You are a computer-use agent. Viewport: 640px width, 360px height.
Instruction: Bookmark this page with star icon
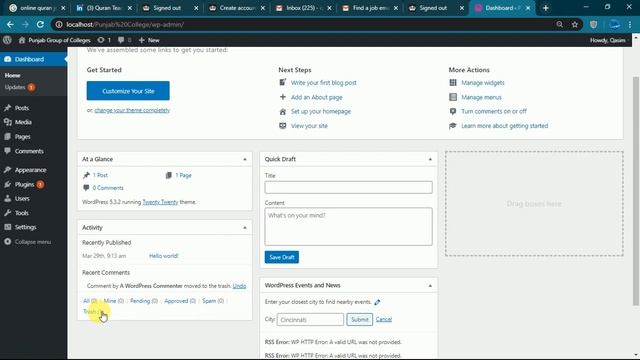click(575, 24)
